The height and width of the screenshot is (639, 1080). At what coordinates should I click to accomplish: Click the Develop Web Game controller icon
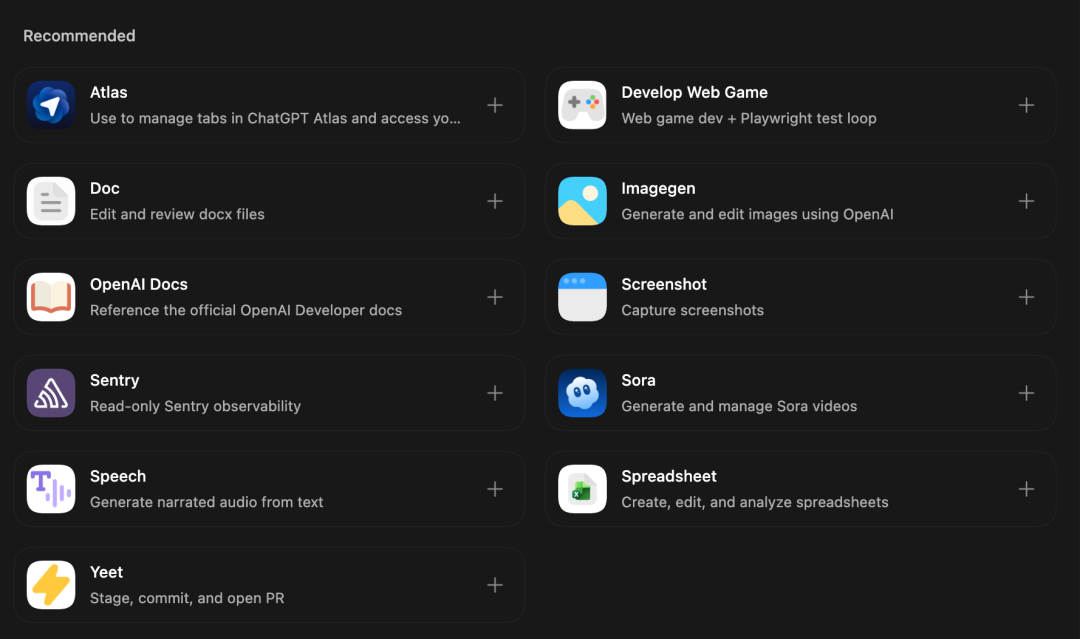582,105
